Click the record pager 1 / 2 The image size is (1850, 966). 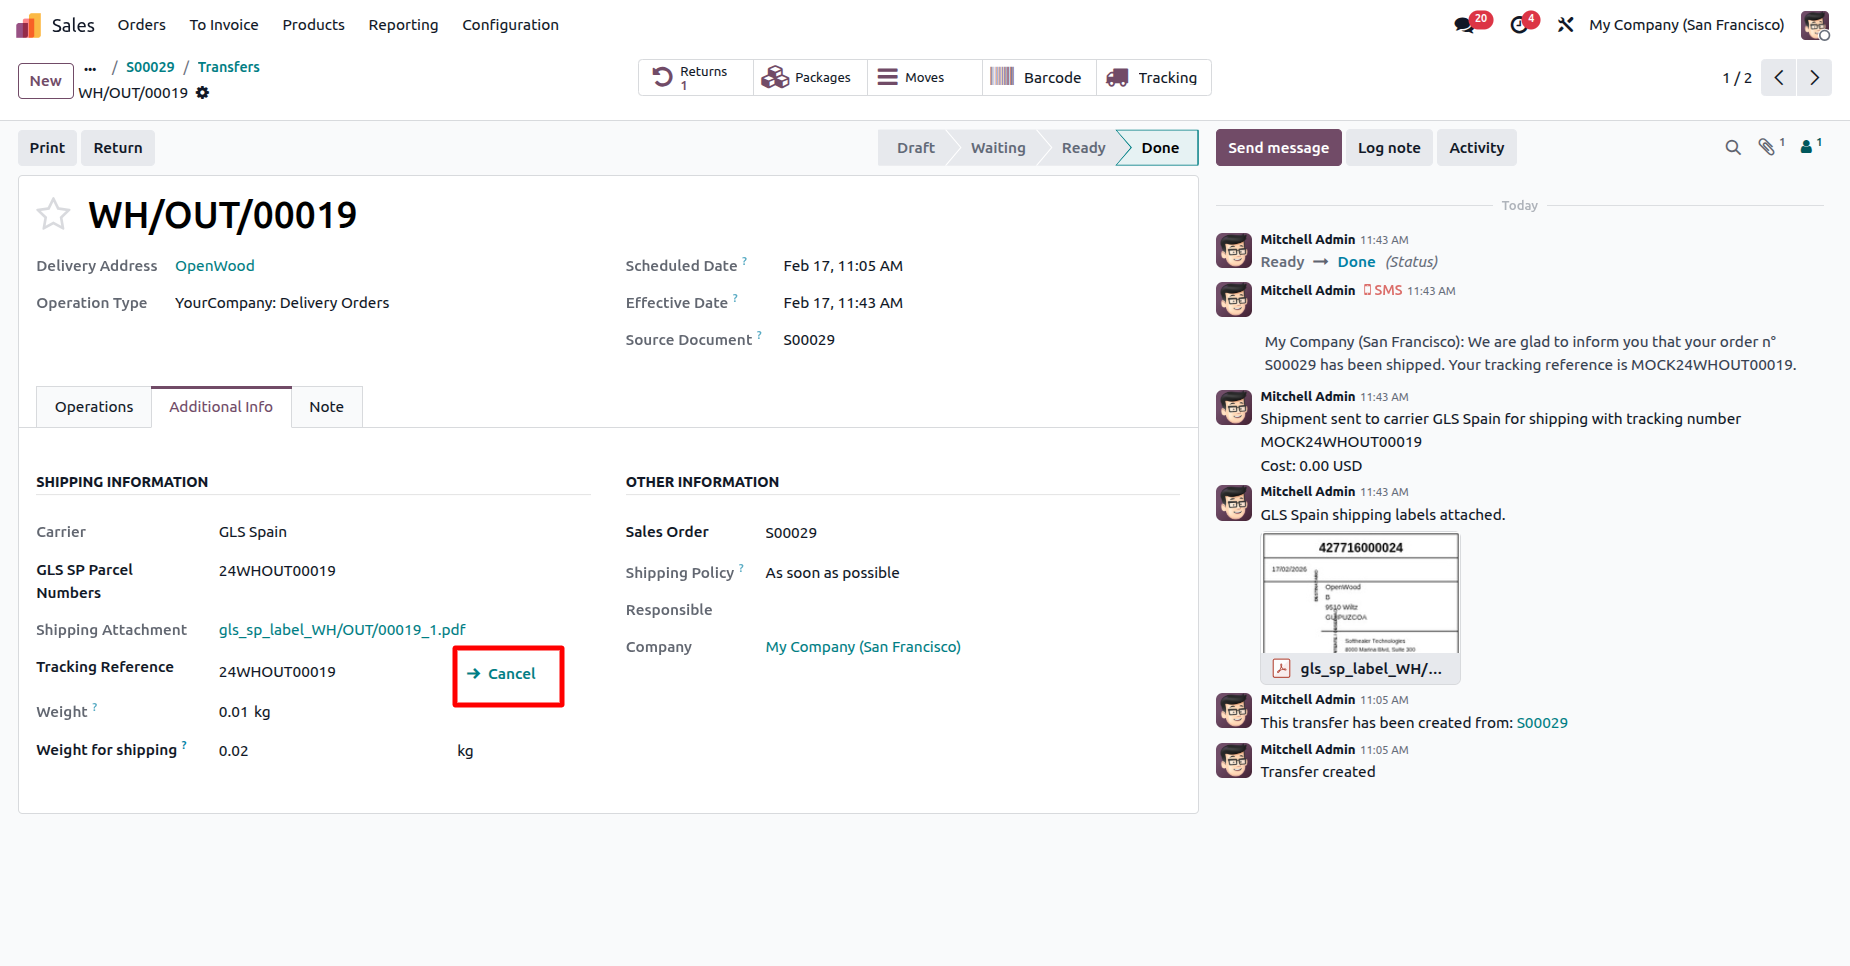tap(1737, 78)
